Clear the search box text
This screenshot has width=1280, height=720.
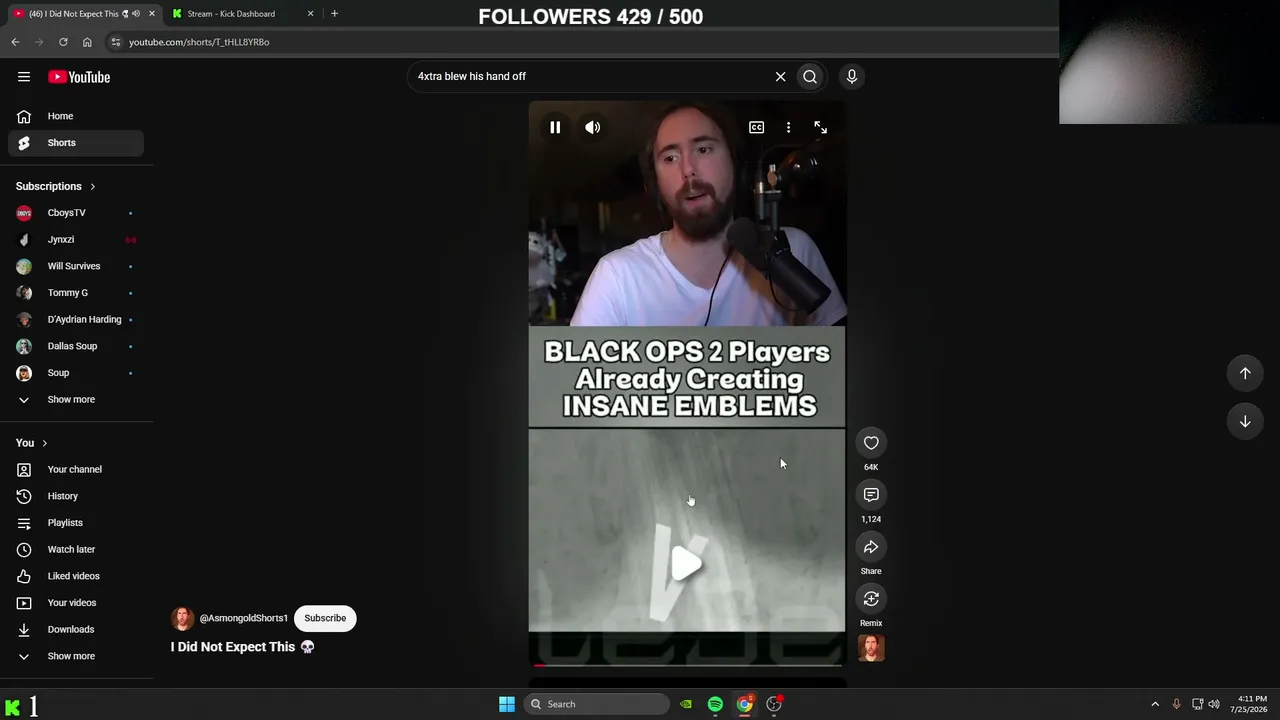pos(781,76)
